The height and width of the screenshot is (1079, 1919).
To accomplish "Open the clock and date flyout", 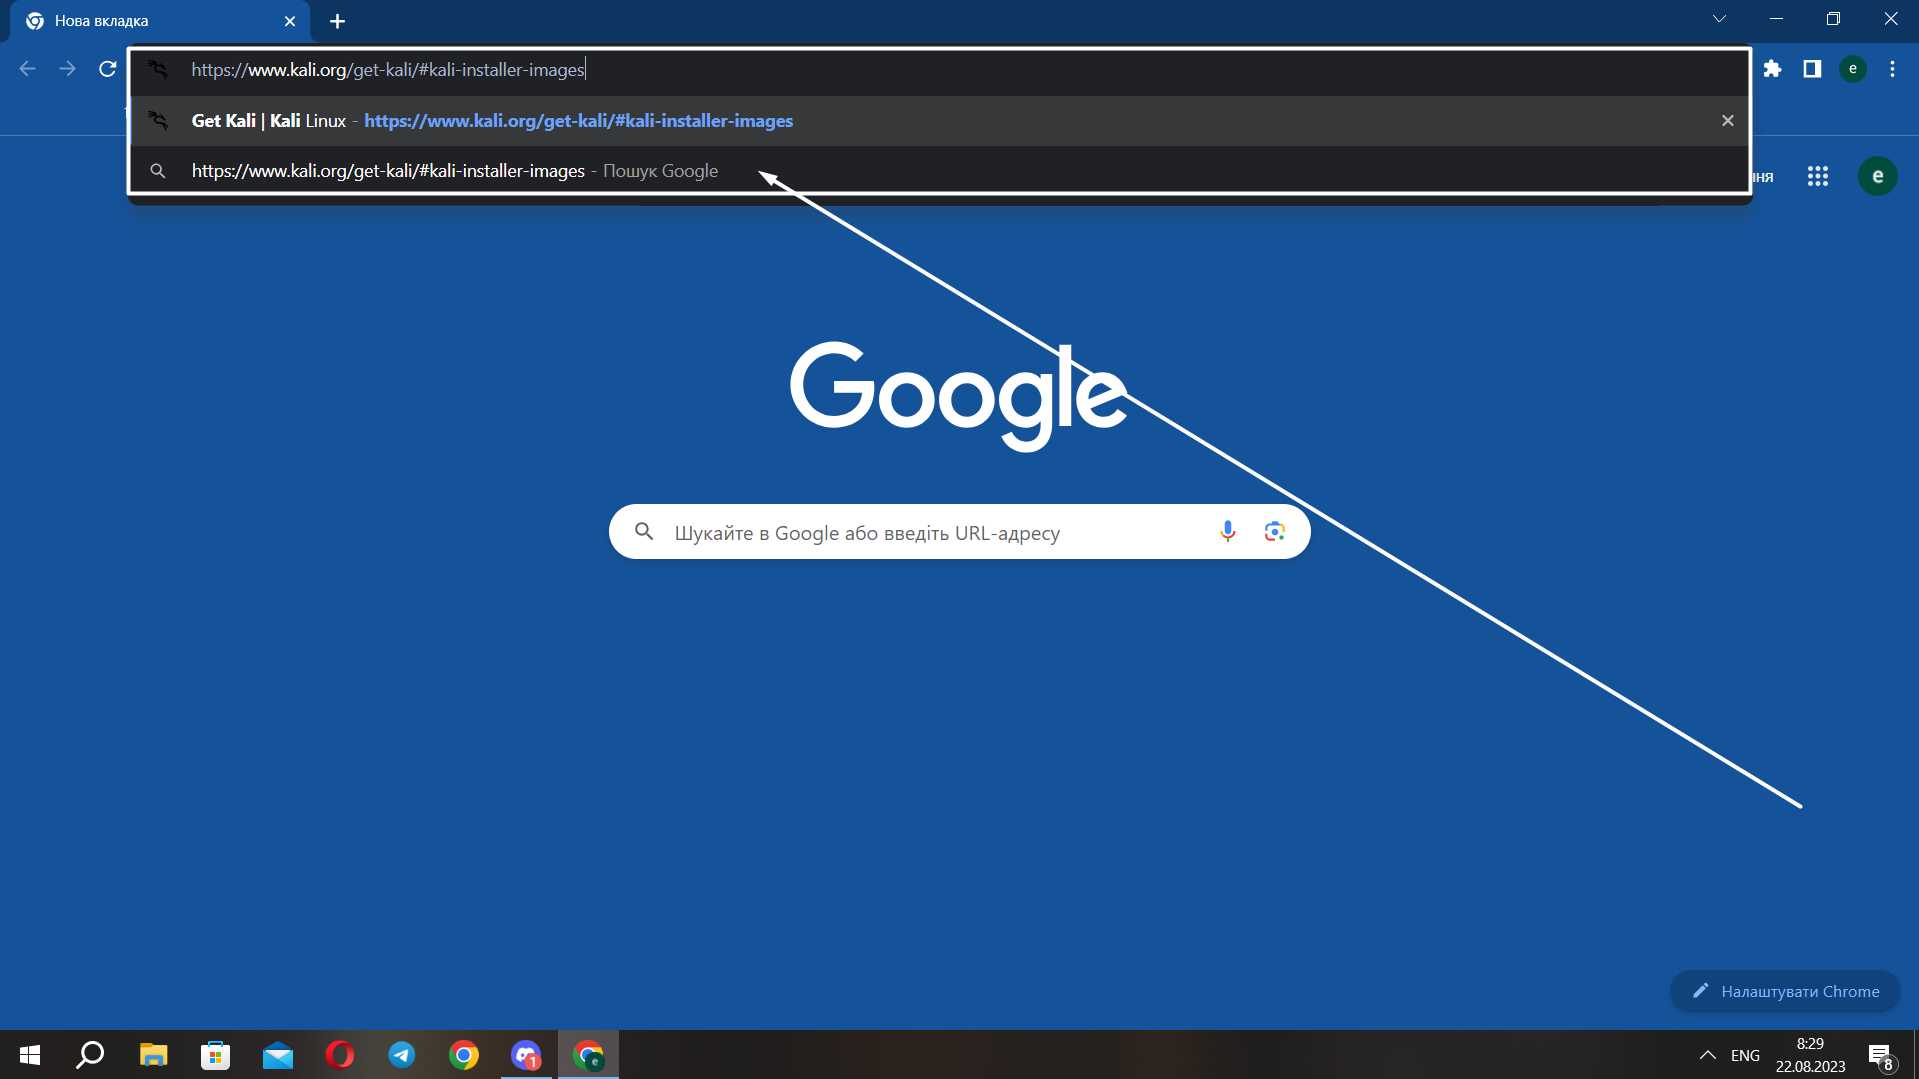I will [1810, 1055].
